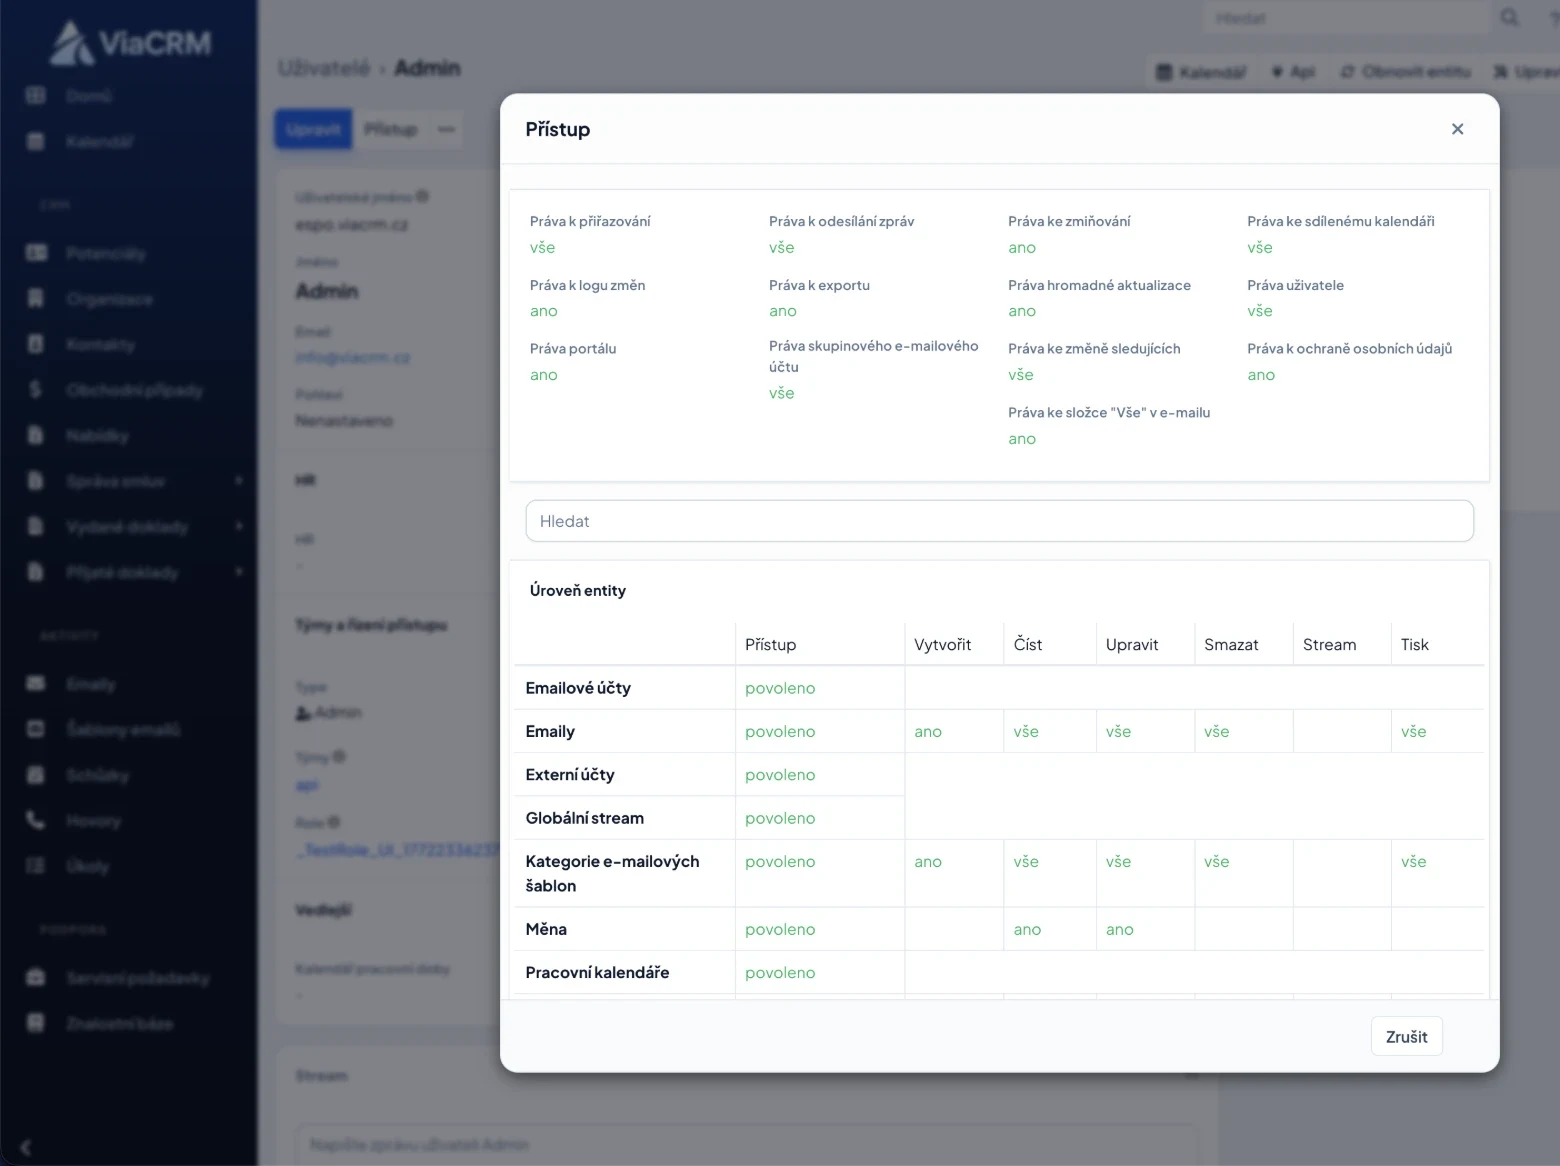This screenshot has height=1166, width=1560.
Task: Select the Emailové účty row label
Action: 578,688
